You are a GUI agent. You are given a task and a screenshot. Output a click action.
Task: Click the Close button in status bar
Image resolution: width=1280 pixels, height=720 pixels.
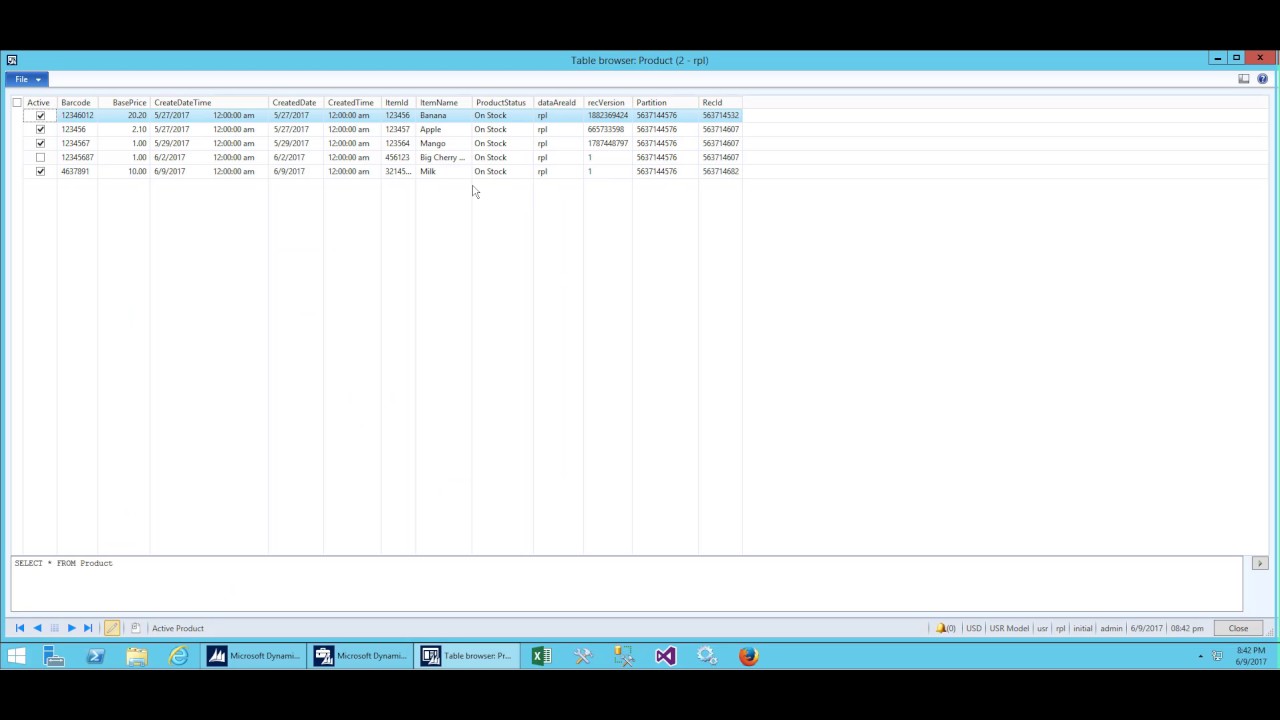pos(1238,628)
